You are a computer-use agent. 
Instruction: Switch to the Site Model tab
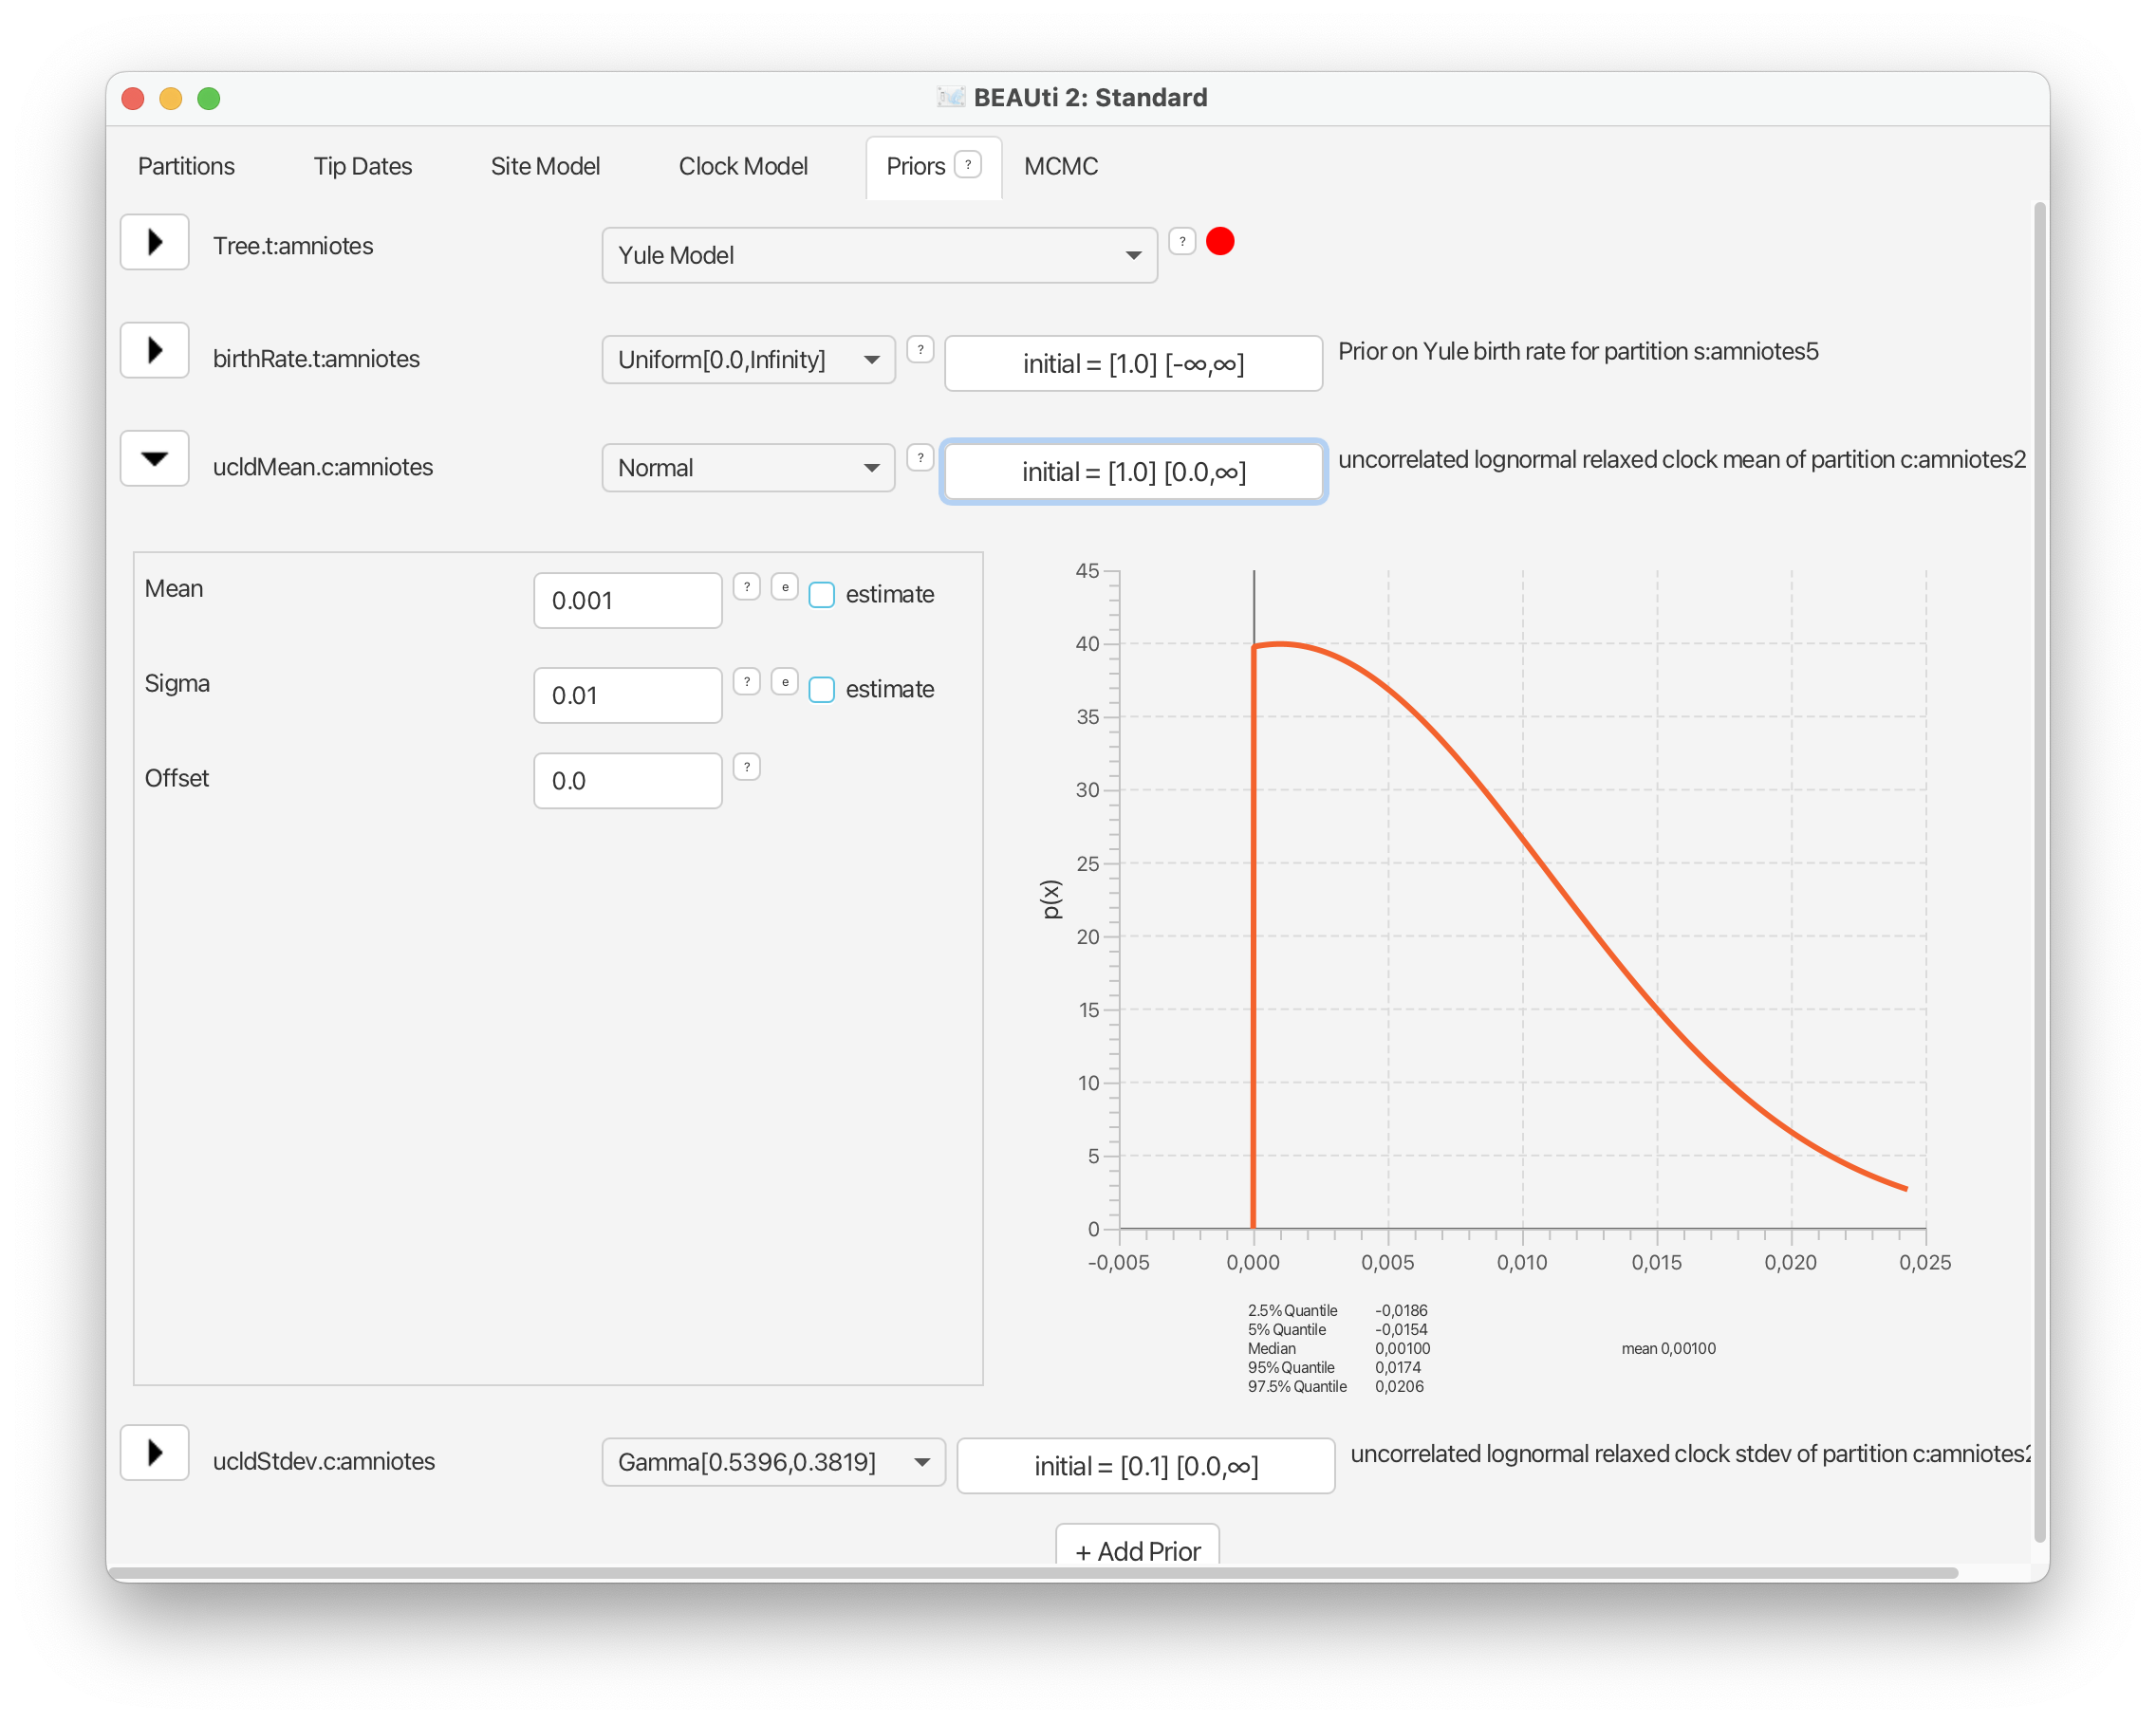pos(545,166)
